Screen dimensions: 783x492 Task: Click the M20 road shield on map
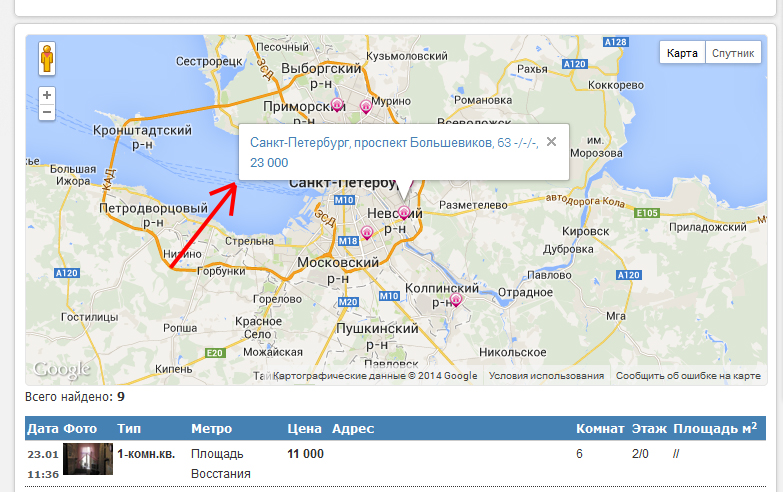348,302
